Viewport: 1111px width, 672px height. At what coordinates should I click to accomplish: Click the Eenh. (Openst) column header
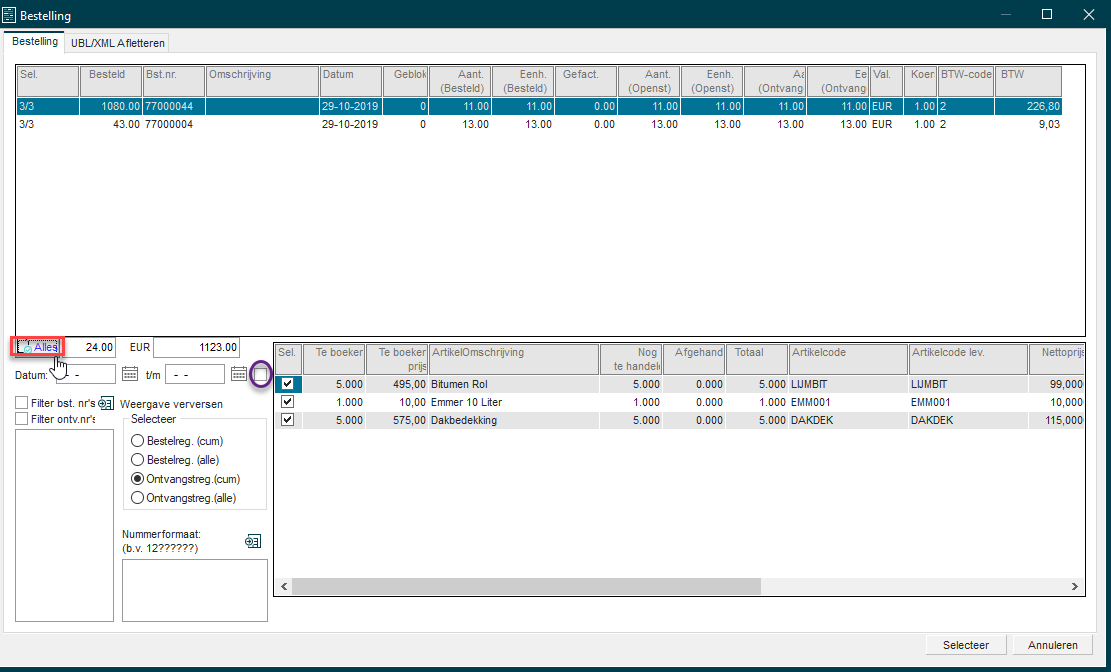[712, 82]
